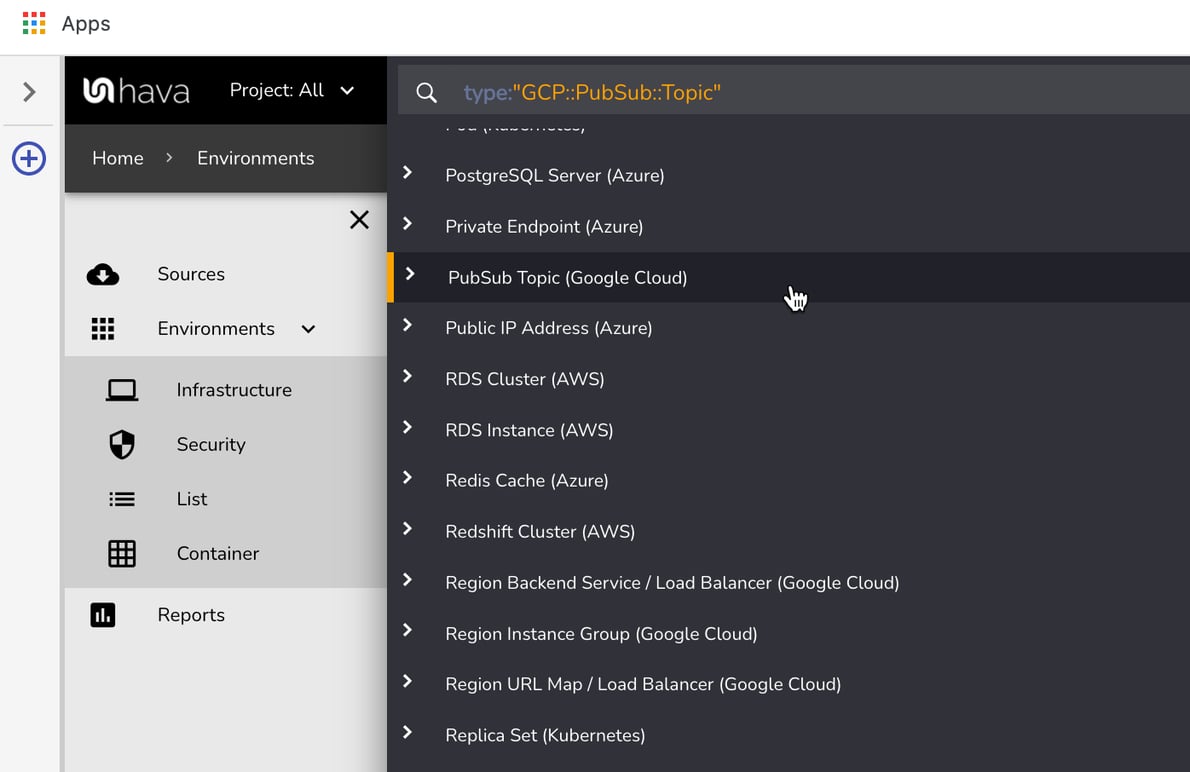The height and width of the screenshot is (772, 1190).
Task: Select the Container view icon
Action: point(121,553)
